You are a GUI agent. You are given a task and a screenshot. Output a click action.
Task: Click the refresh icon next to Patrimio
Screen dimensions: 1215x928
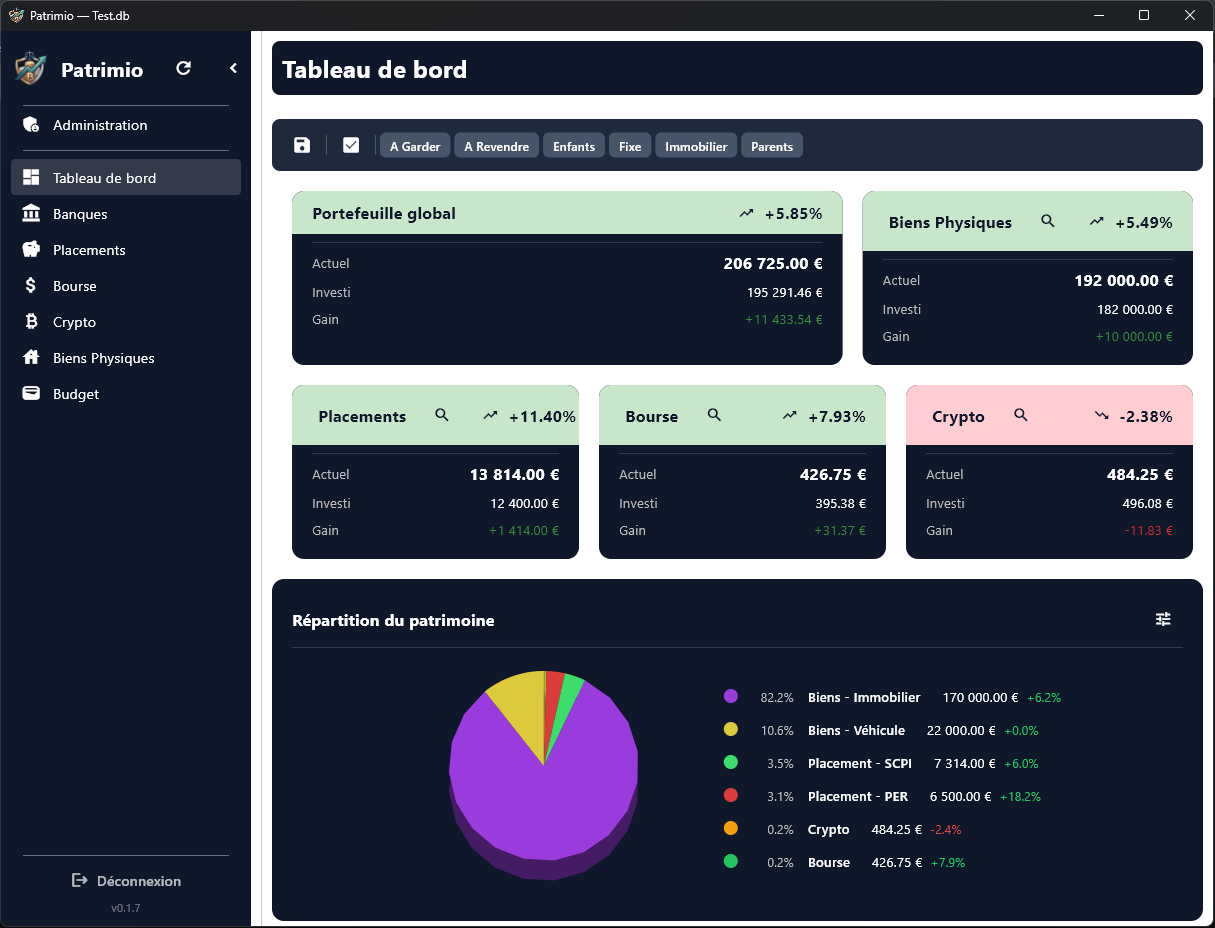(183, 68)
